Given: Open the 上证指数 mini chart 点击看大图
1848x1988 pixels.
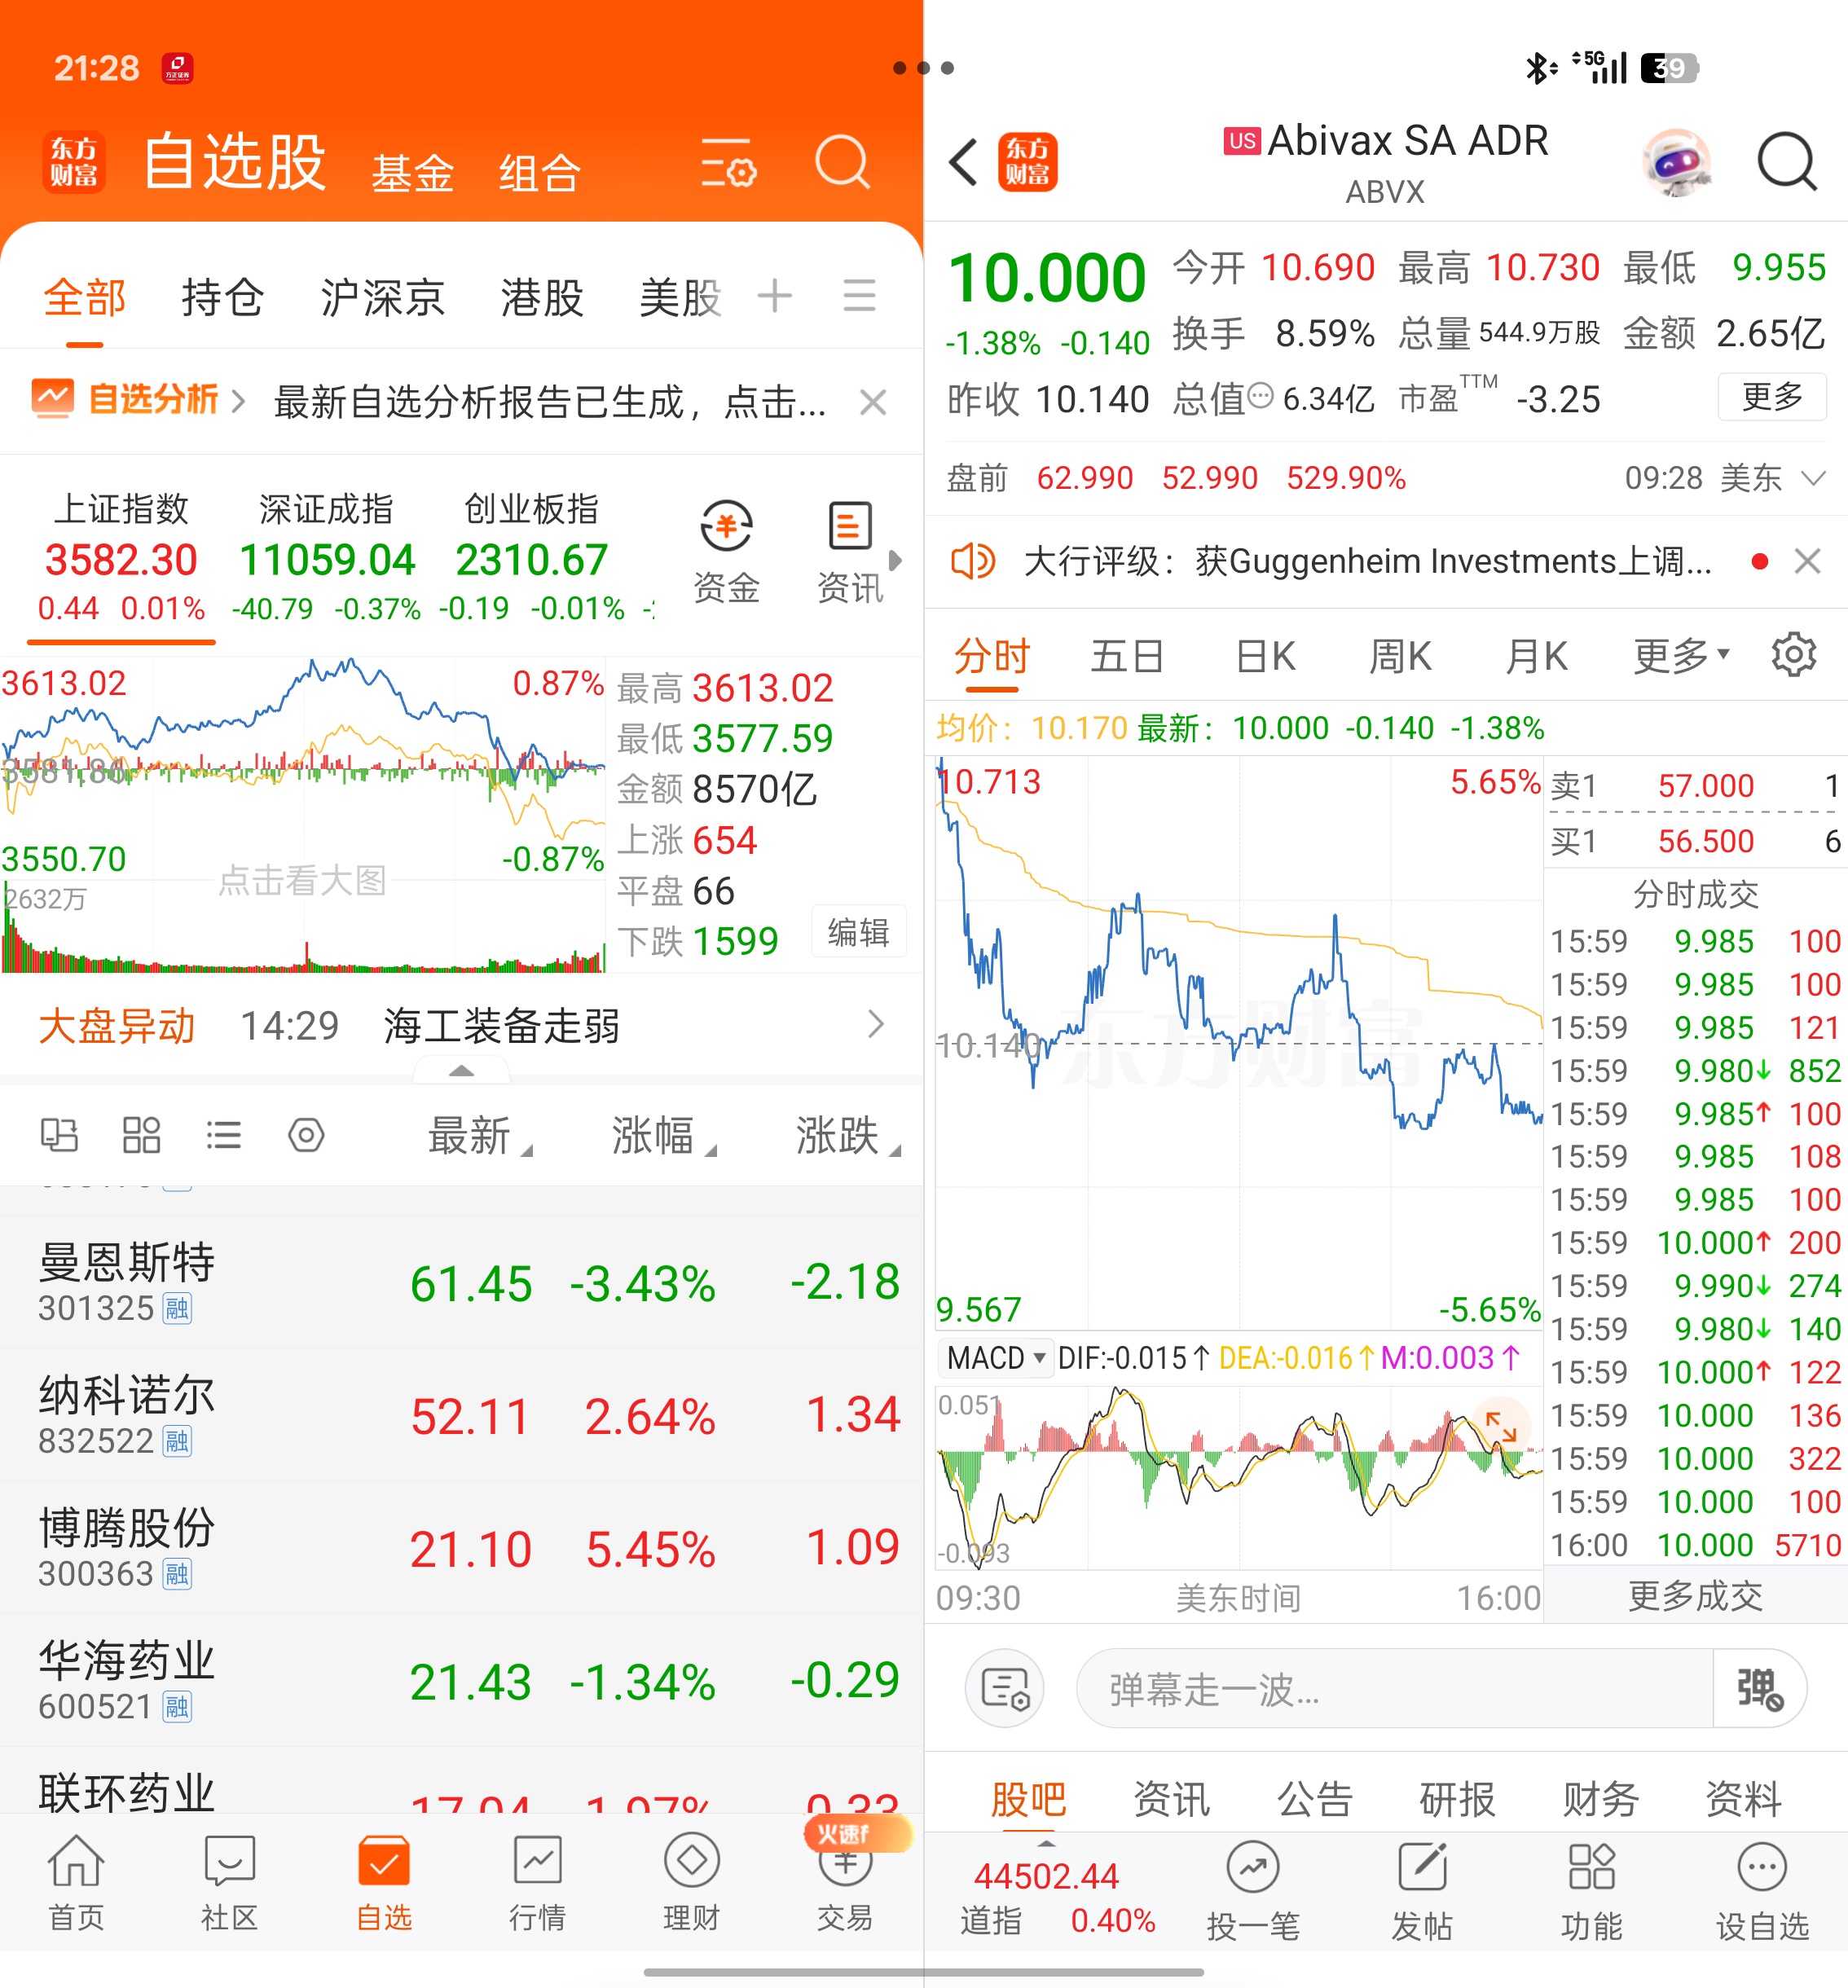Looking at the screenshot, I should click(x=302, y=880).
